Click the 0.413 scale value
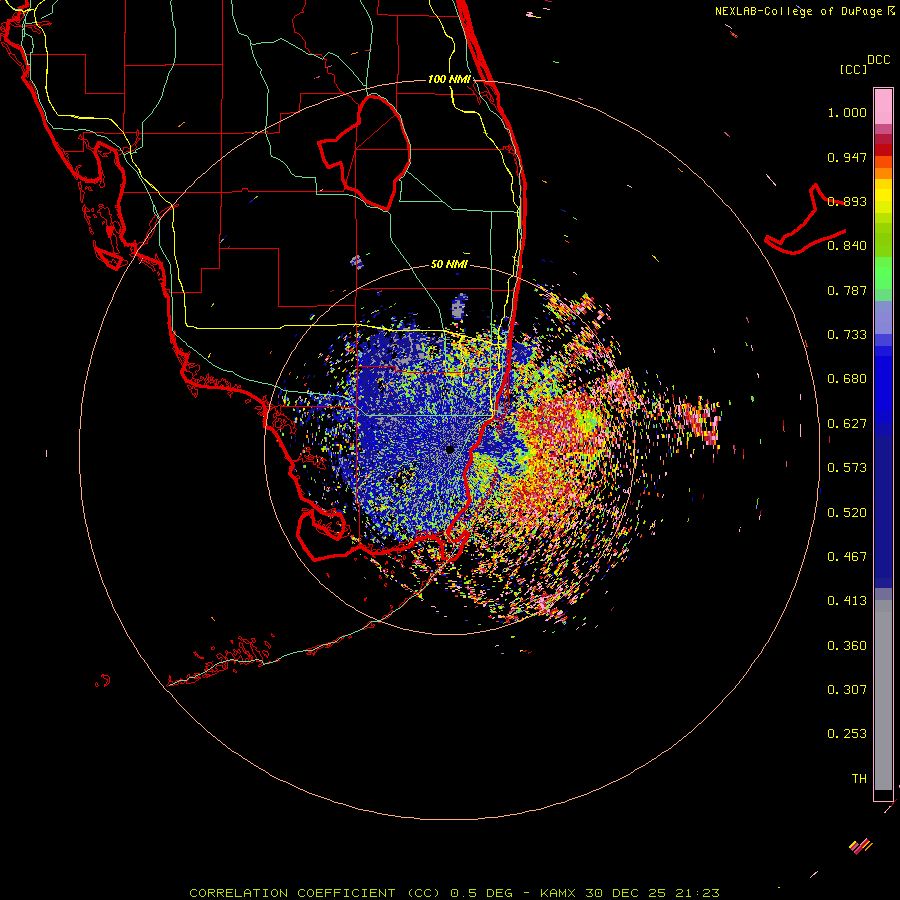The width and height of the screenshot is (900, 900). point(847,601)
